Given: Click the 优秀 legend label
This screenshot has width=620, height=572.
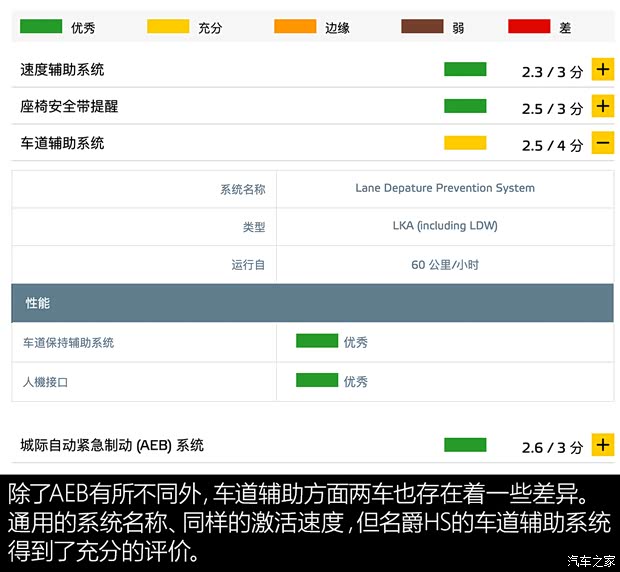Looking at the screenshot, I should coord(83,28).
